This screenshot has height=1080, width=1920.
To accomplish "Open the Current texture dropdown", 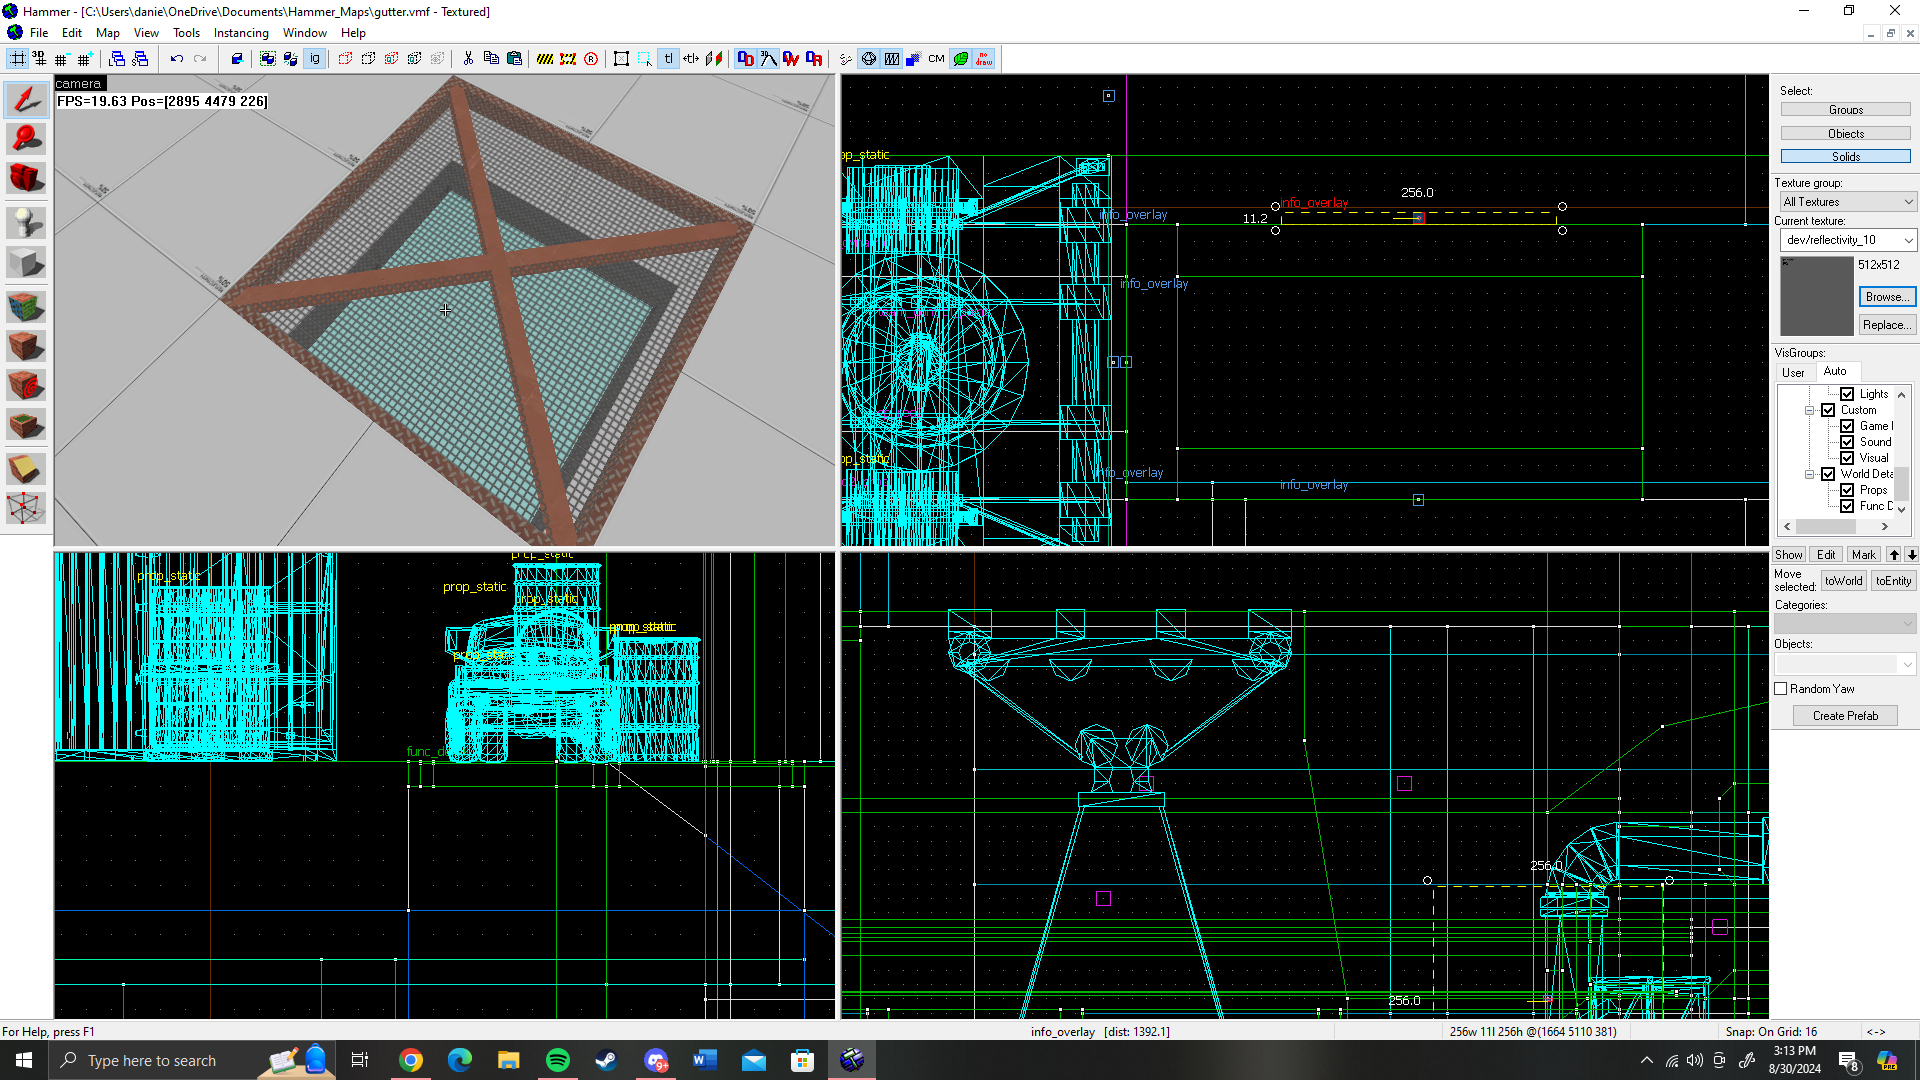I will tap(1848, 240).
